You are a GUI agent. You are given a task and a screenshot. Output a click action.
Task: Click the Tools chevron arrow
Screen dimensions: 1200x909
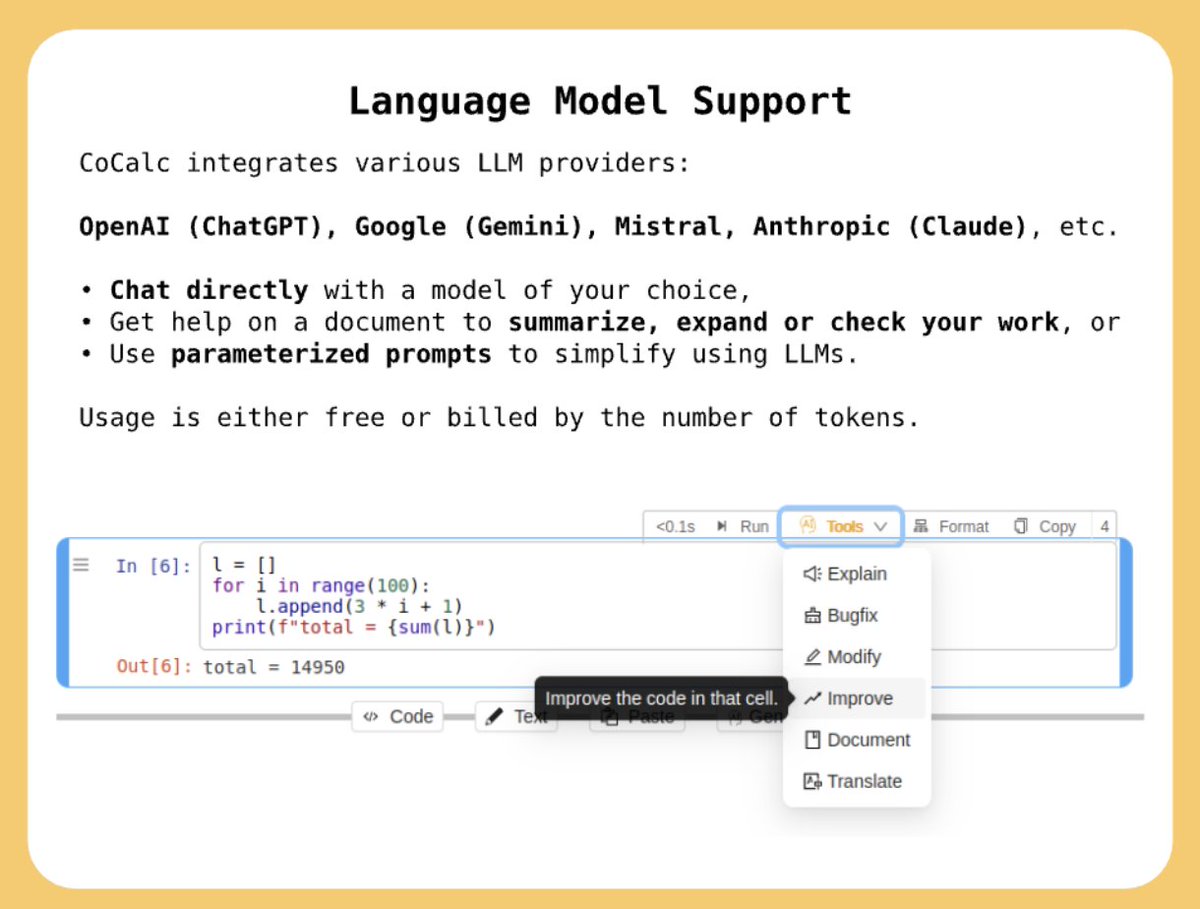(880, 527)
